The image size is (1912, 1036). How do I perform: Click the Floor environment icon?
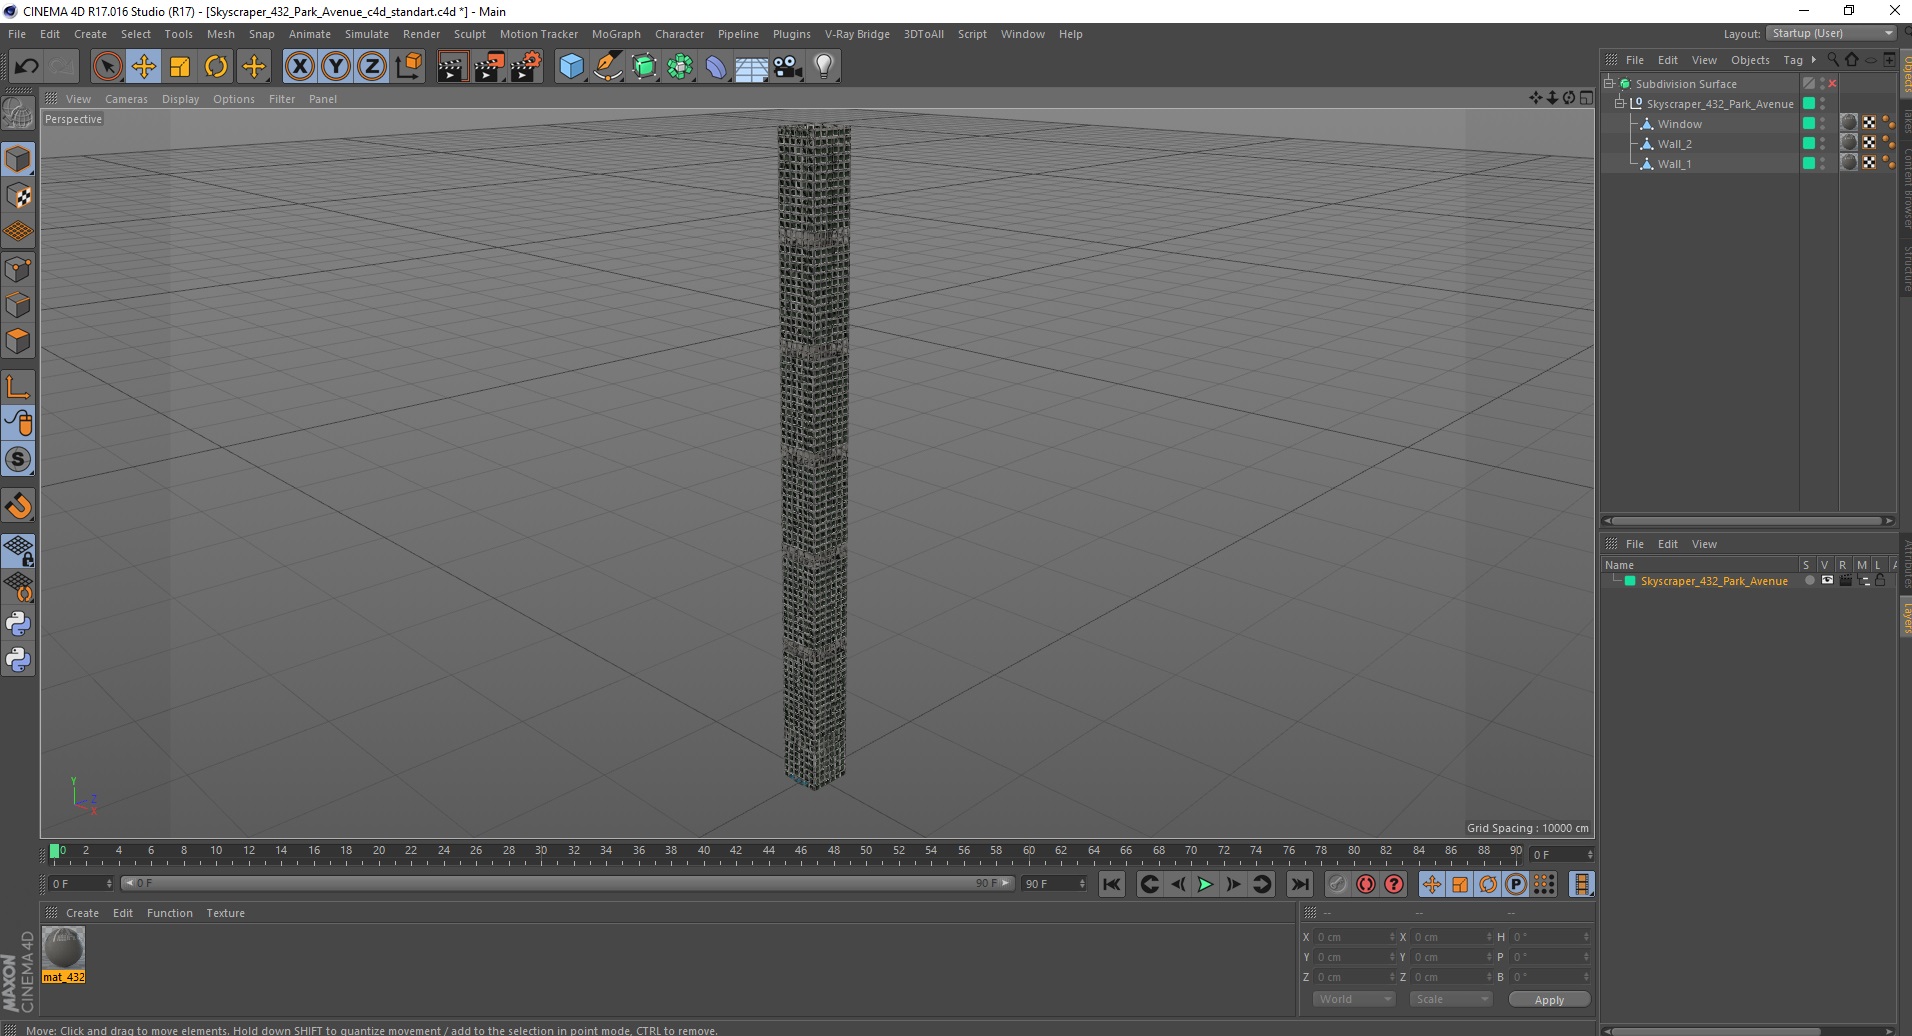point(752,67)
